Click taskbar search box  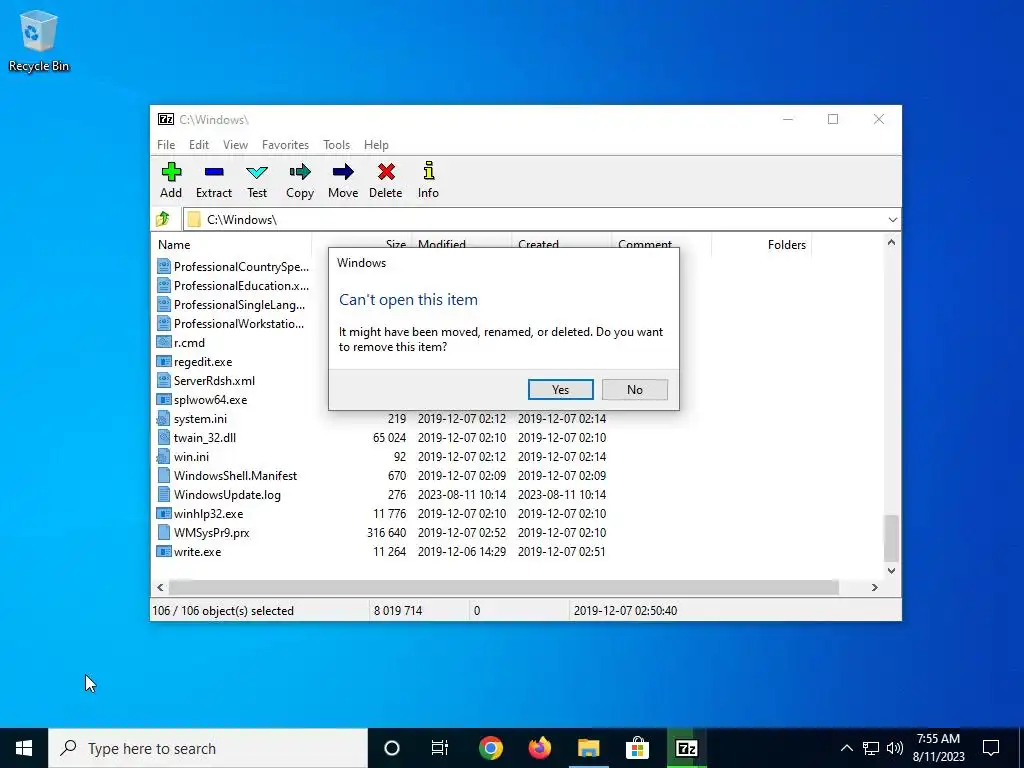208,748
